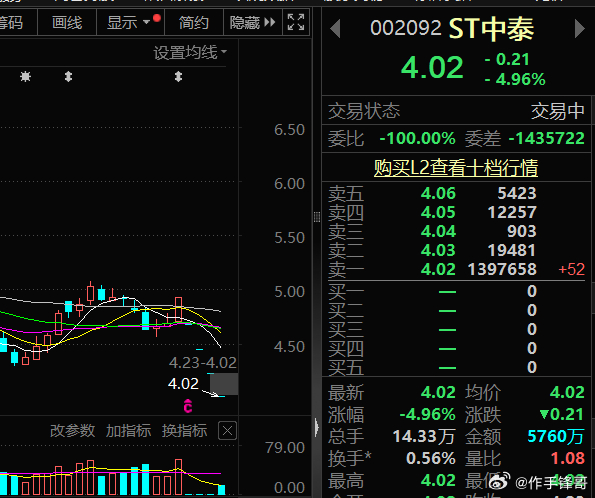Click the sun-shaped event marker on chart

tap(25, 77)
